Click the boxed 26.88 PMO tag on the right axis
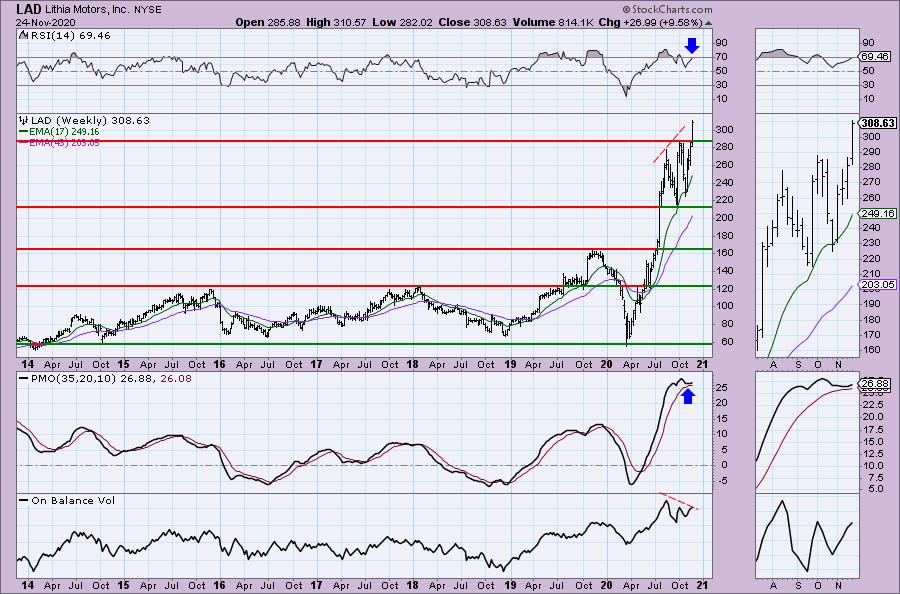Viewport: 900px width, 594px height. click(x=875, y=383)
